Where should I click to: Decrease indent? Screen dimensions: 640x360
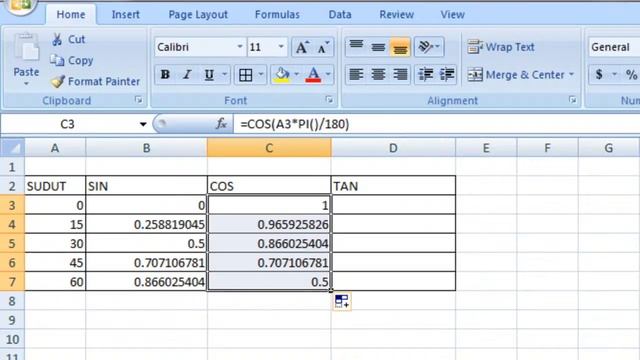pyautogui.click(x=426, y=75)
